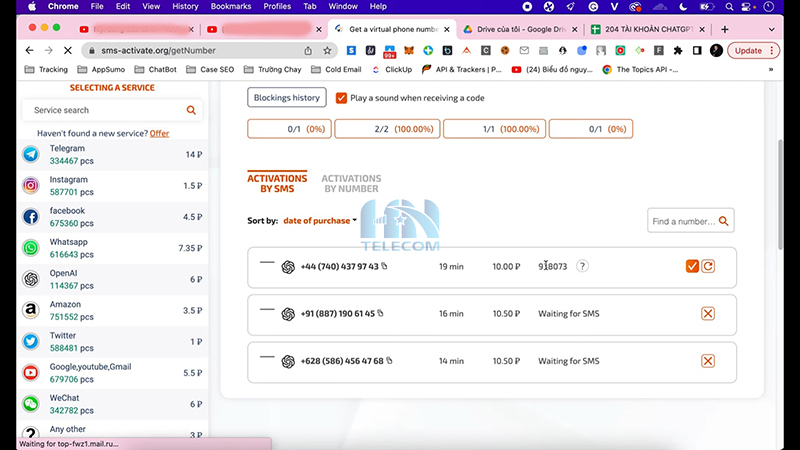Request another SMS for +44 number

708,266
